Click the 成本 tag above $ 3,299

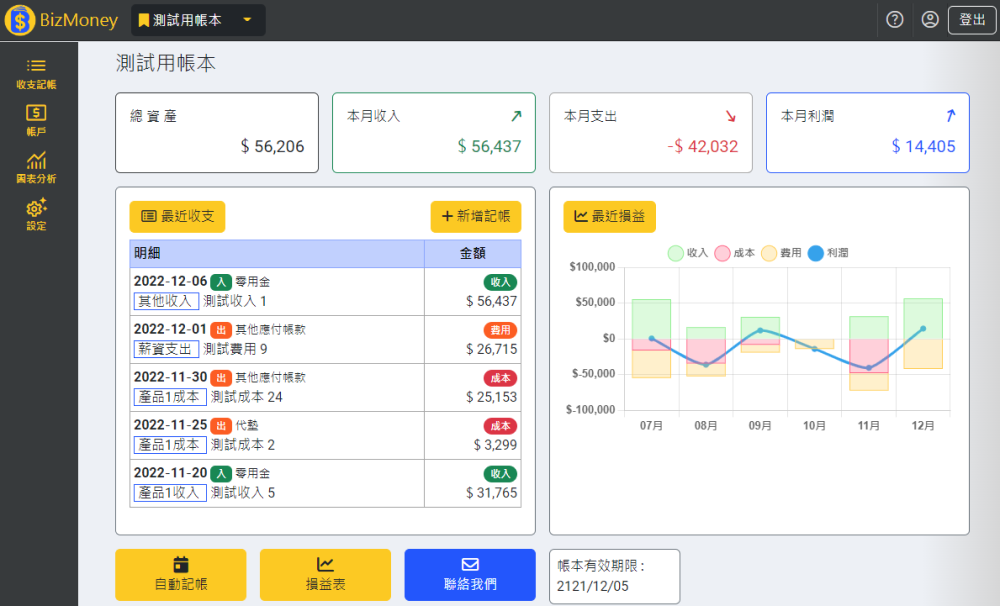[x=500, y=425]
